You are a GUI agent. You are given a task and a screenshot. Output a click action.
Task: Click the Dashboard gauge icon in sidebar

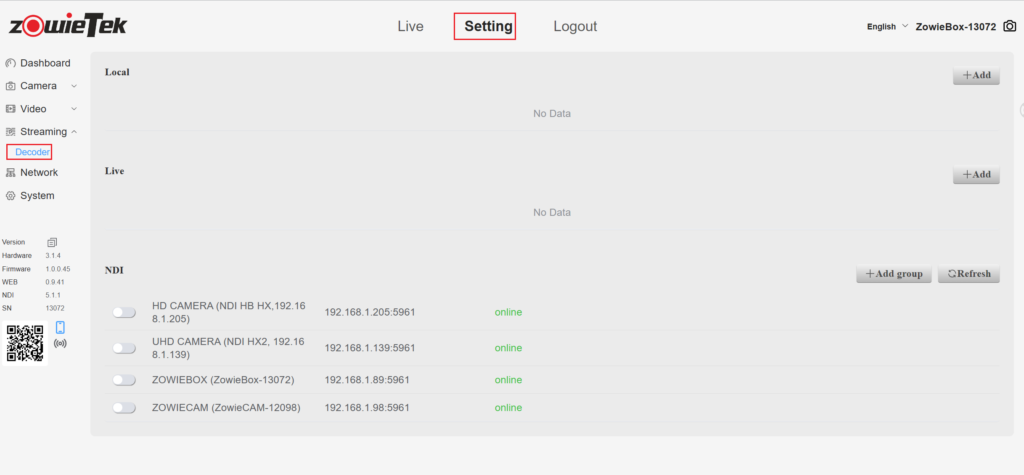pos(11,63)
